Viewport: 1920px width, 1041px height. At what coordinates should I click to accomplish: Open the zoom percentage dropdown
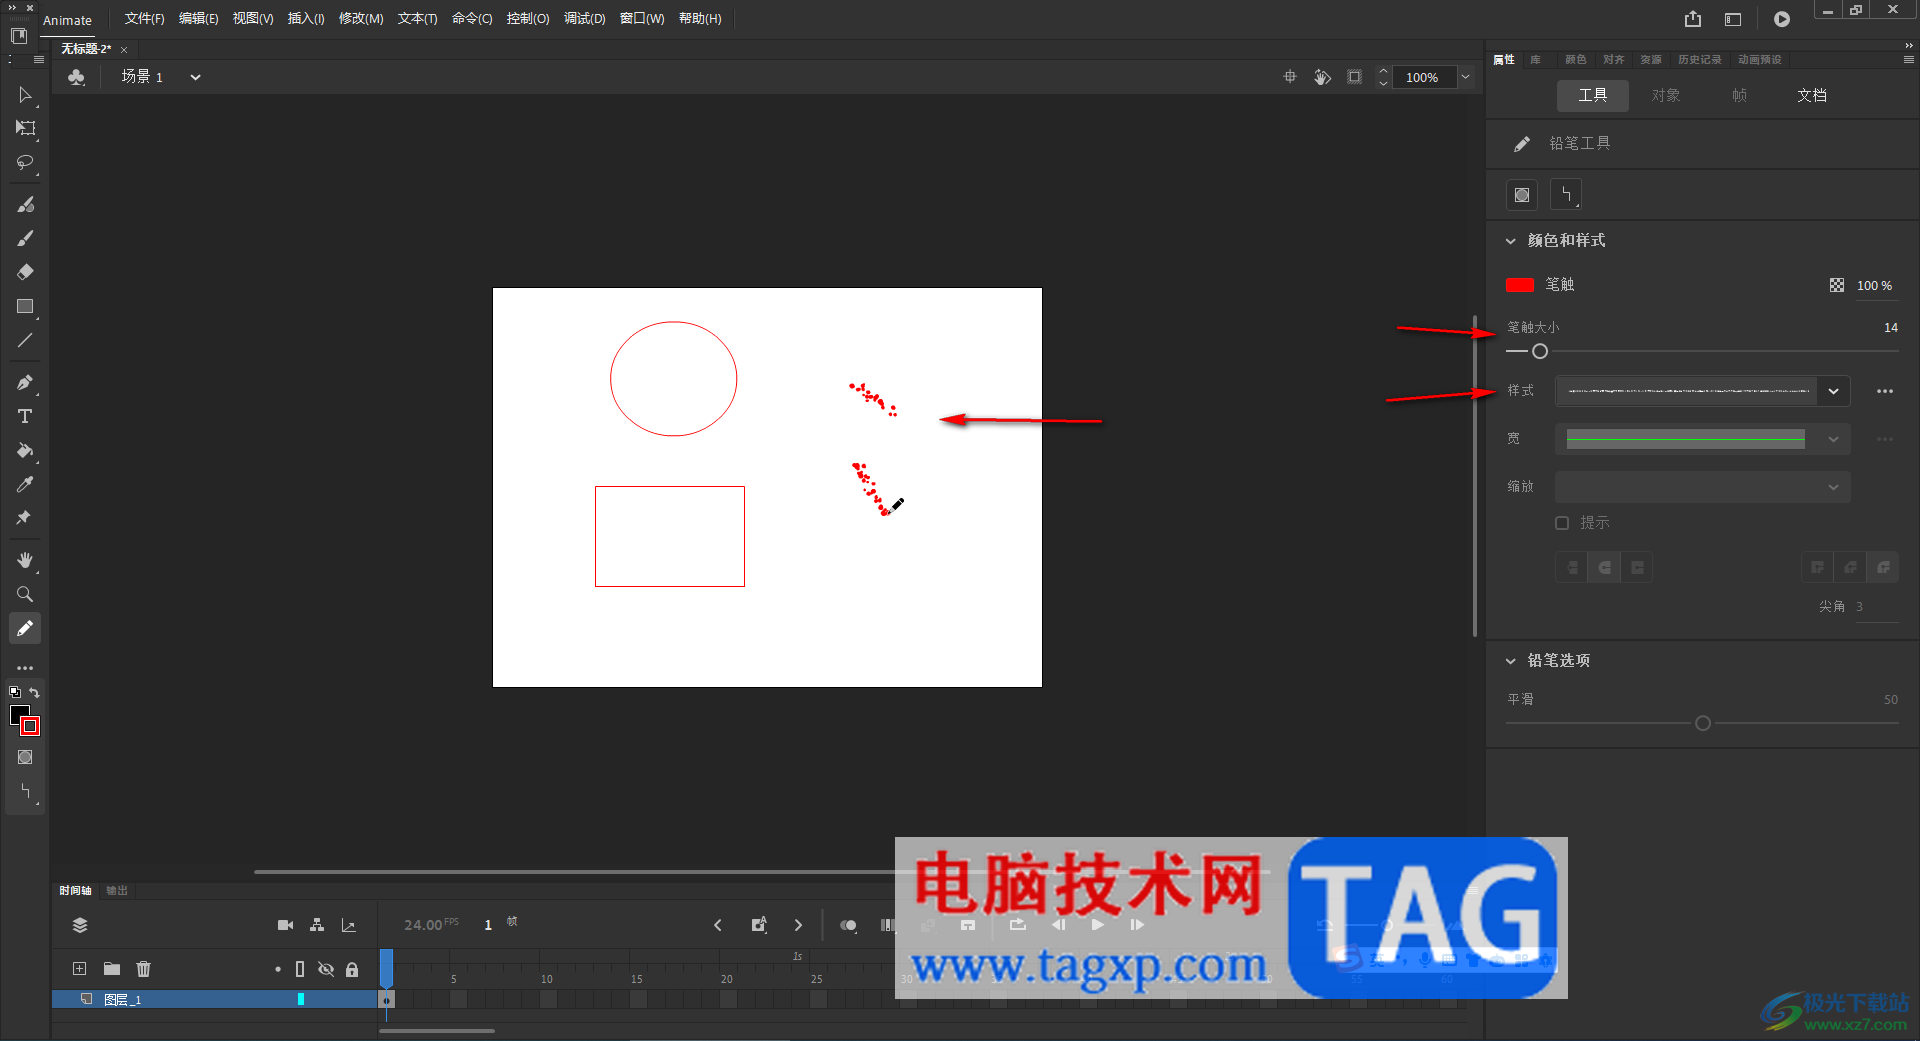pyautogui.click(x=1465, y=77)
